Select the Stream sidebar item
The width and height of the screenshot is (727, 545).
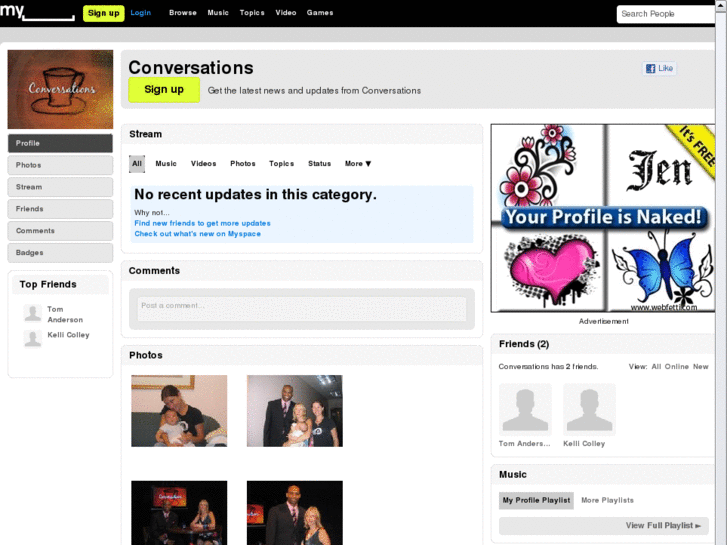[x=60, y=187]
